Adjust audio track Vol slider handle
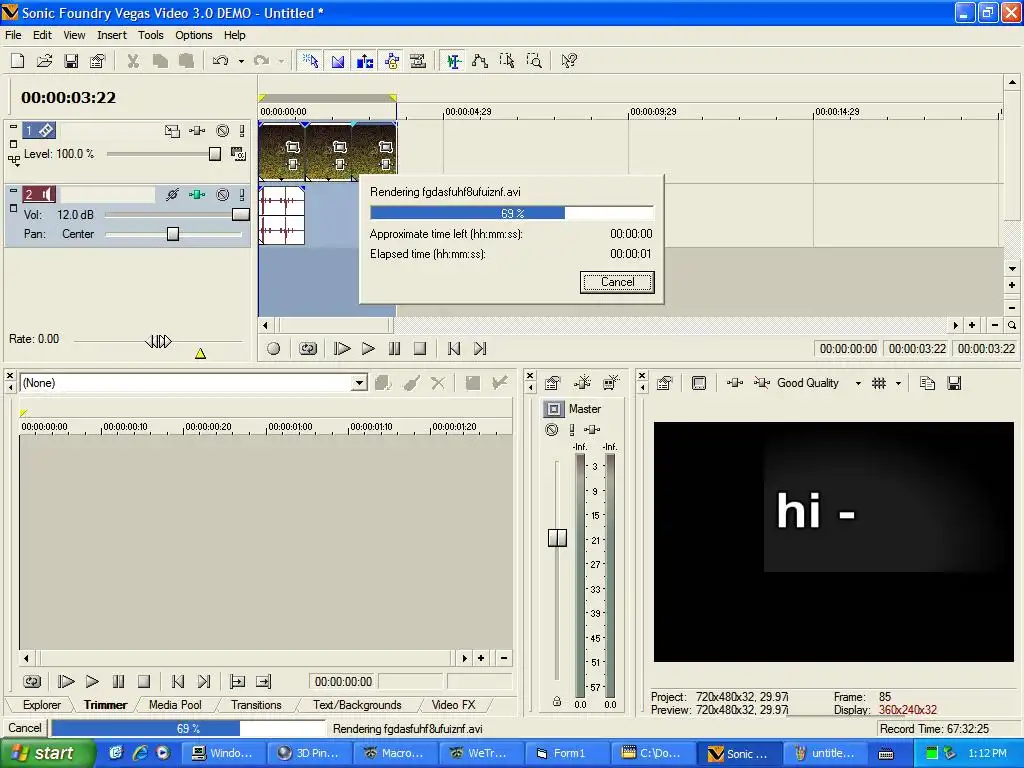Image resolution: width=1024 pixels, height=768 pixels. coord(241,214)
